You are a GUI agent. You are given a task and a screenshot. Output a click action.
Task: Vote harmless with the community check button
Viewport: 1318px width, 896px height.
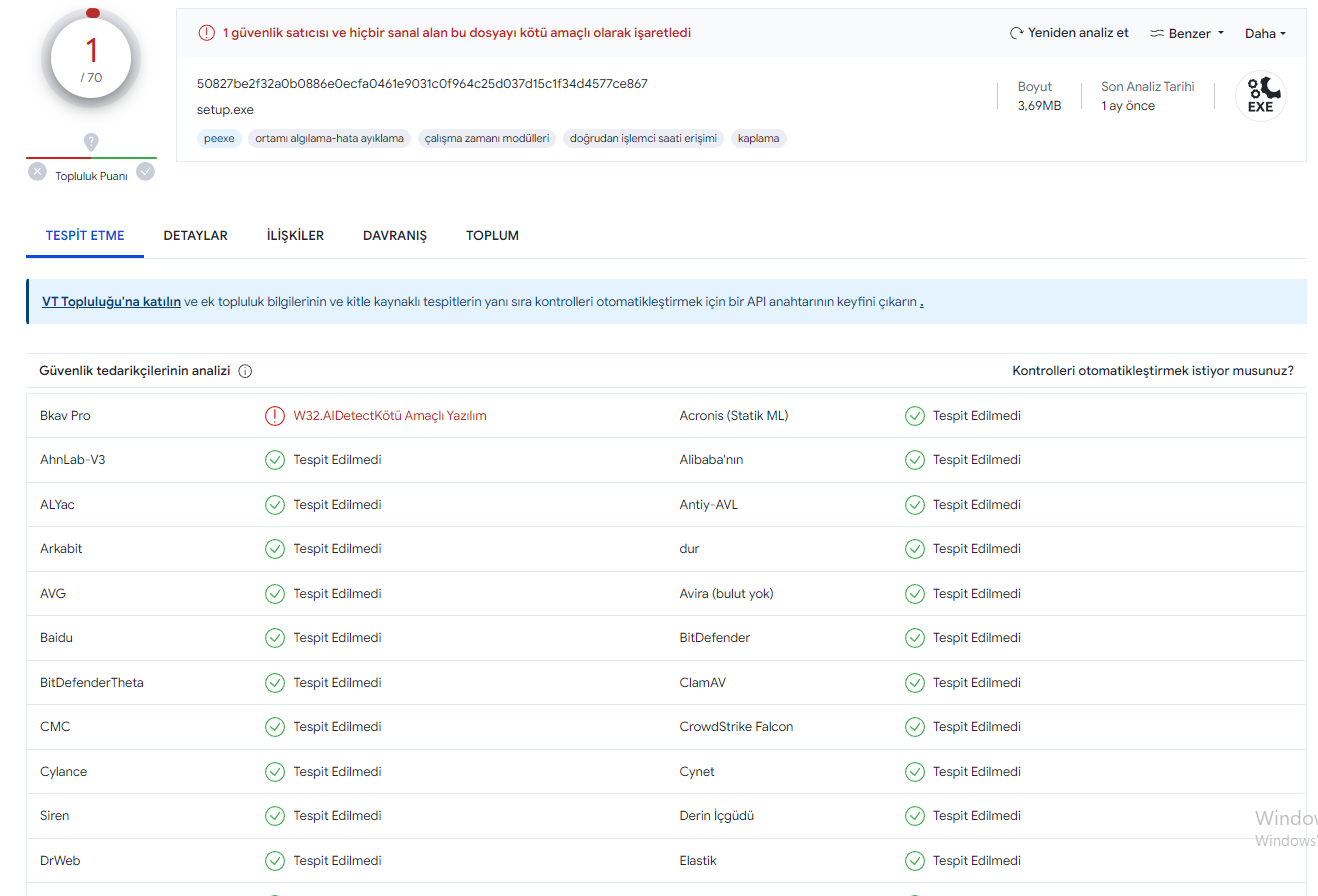146,172
